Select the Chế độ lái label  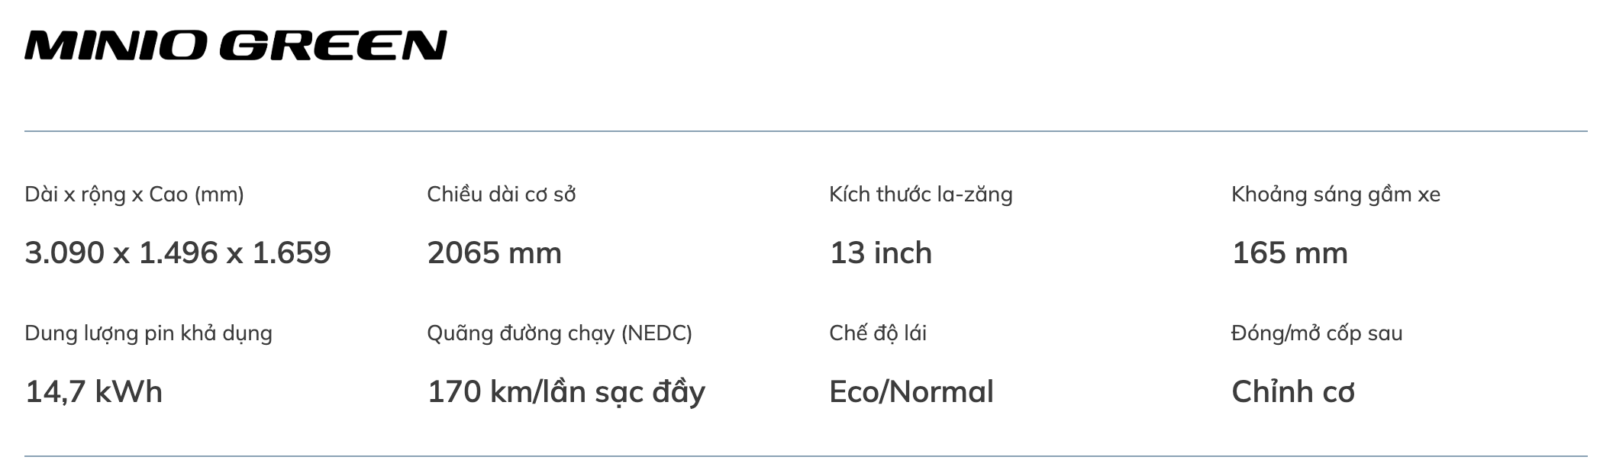[877, 333]
